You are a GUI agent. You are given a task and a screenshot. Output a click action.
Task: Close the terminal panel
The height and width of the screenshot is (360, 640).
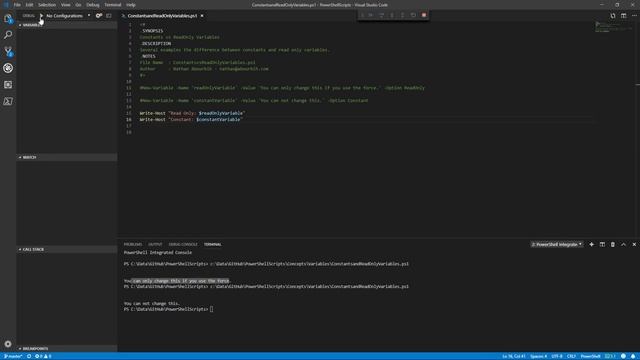634,244
